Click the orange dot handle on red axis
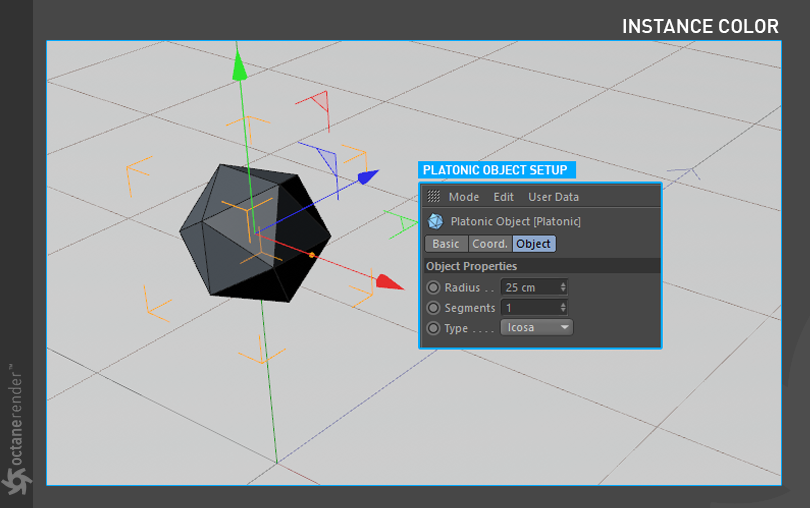Viewport: 810px width, 508px height. 311,255
